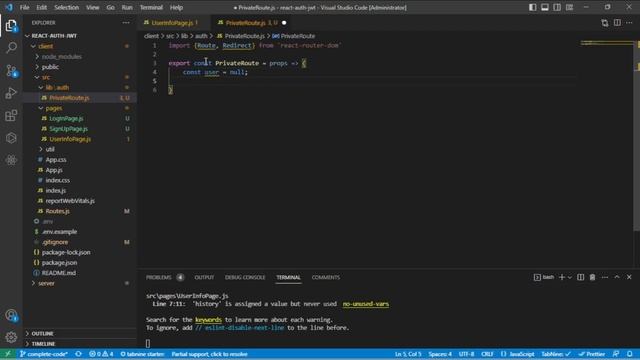Toggle secondary side bar layout icon
The height and width of the screenshot is (360, 640).
click(557, 7)
